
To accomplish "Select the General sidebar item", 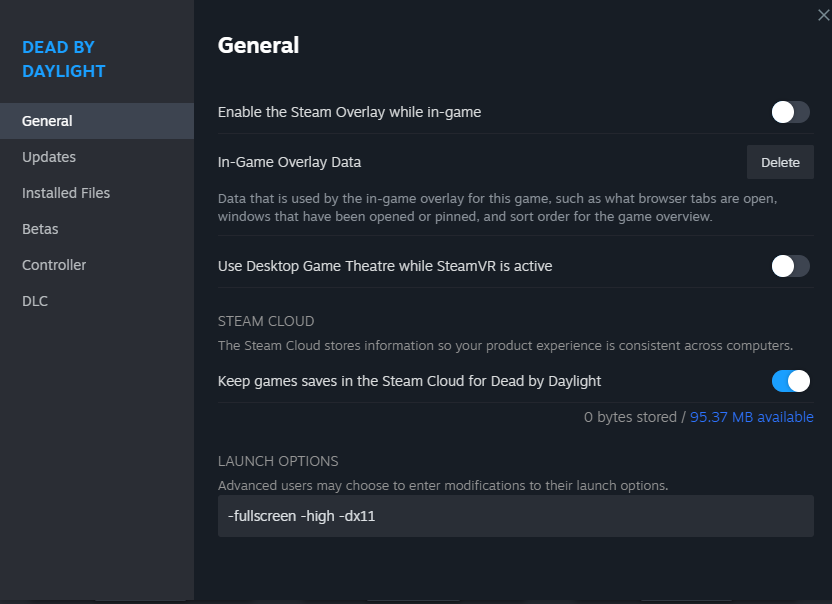I will (97, 121).
